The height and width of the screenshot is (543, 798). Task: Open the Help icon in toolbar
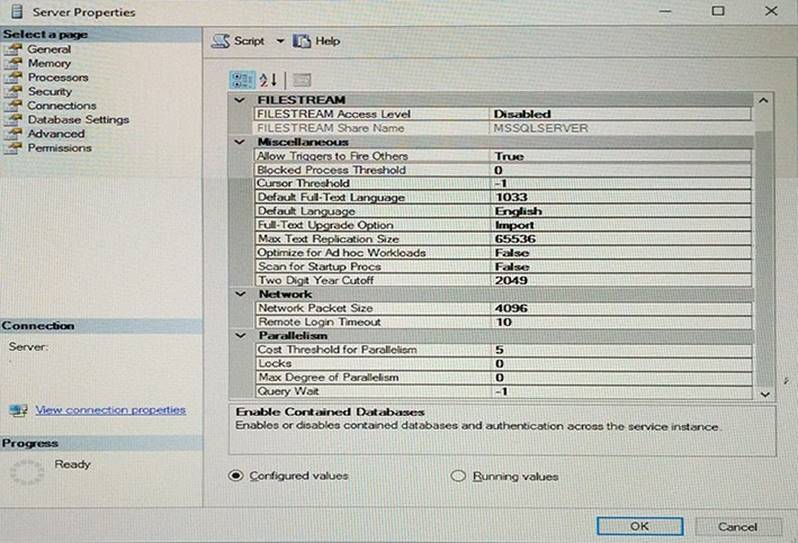pyautogui.click(x=304, y=41)
